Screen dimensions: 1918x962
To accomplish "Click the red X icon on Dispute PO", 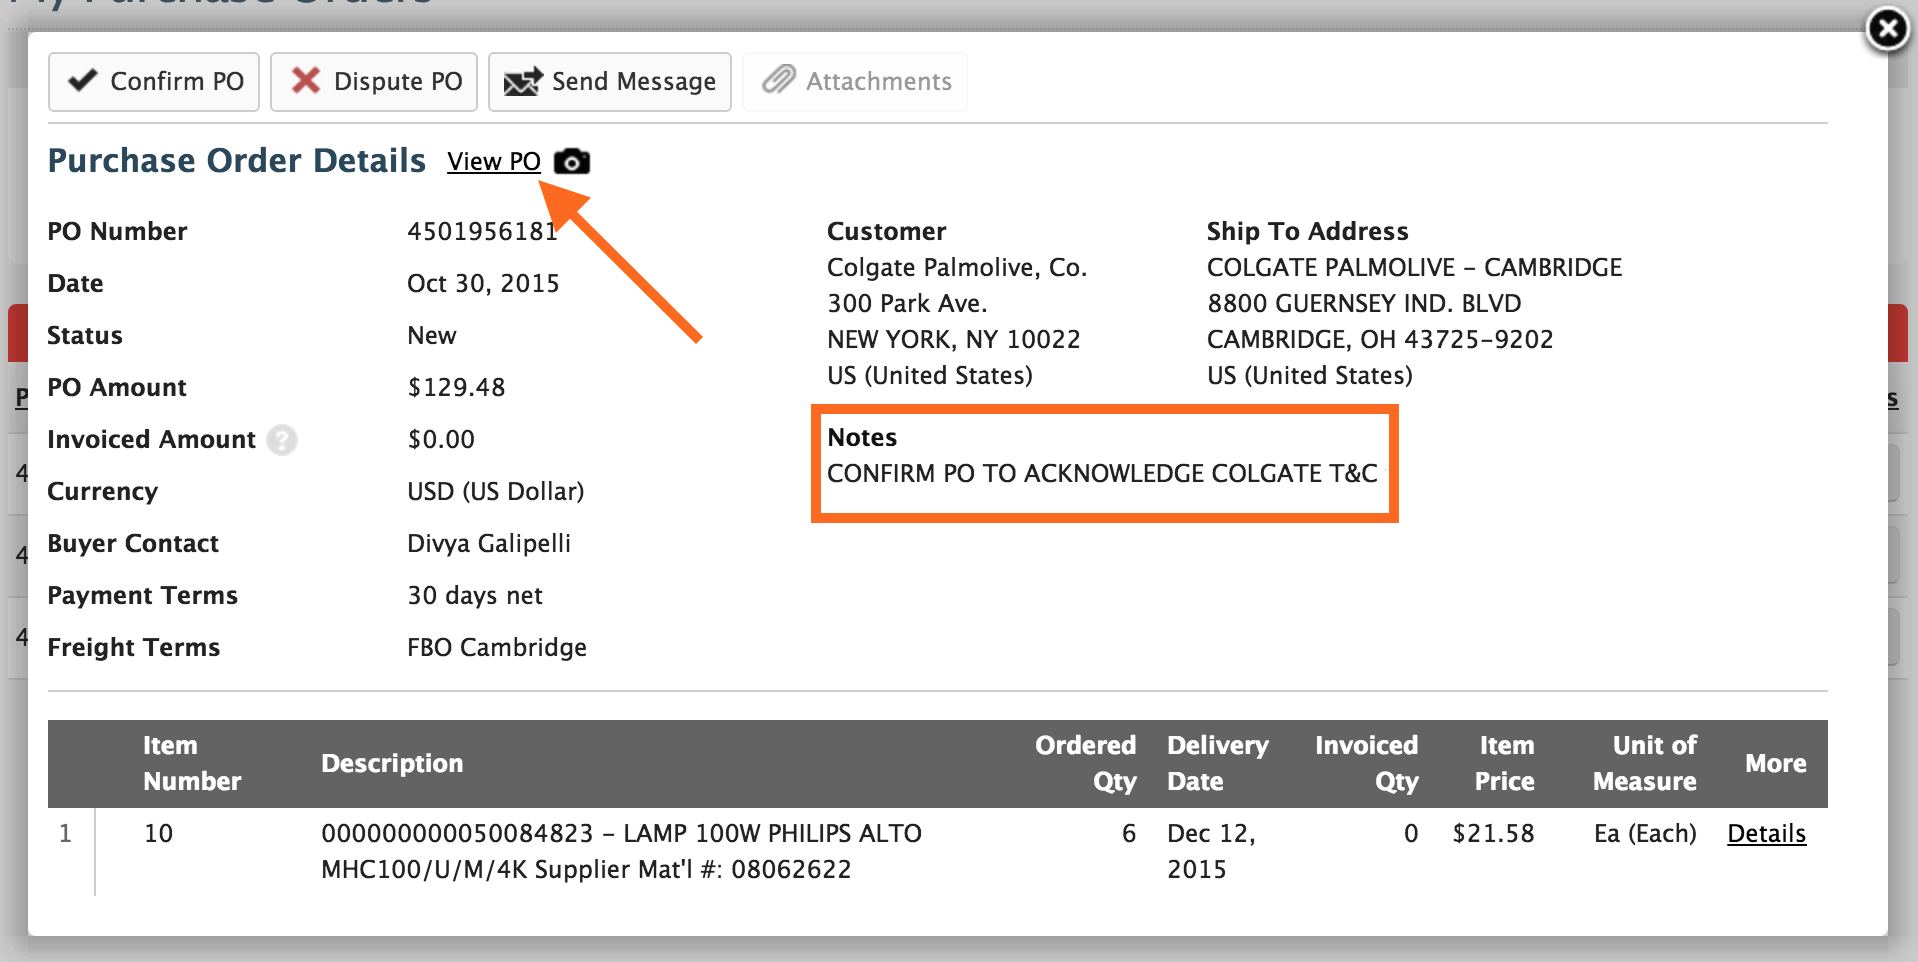I will (x=305, y=80).
